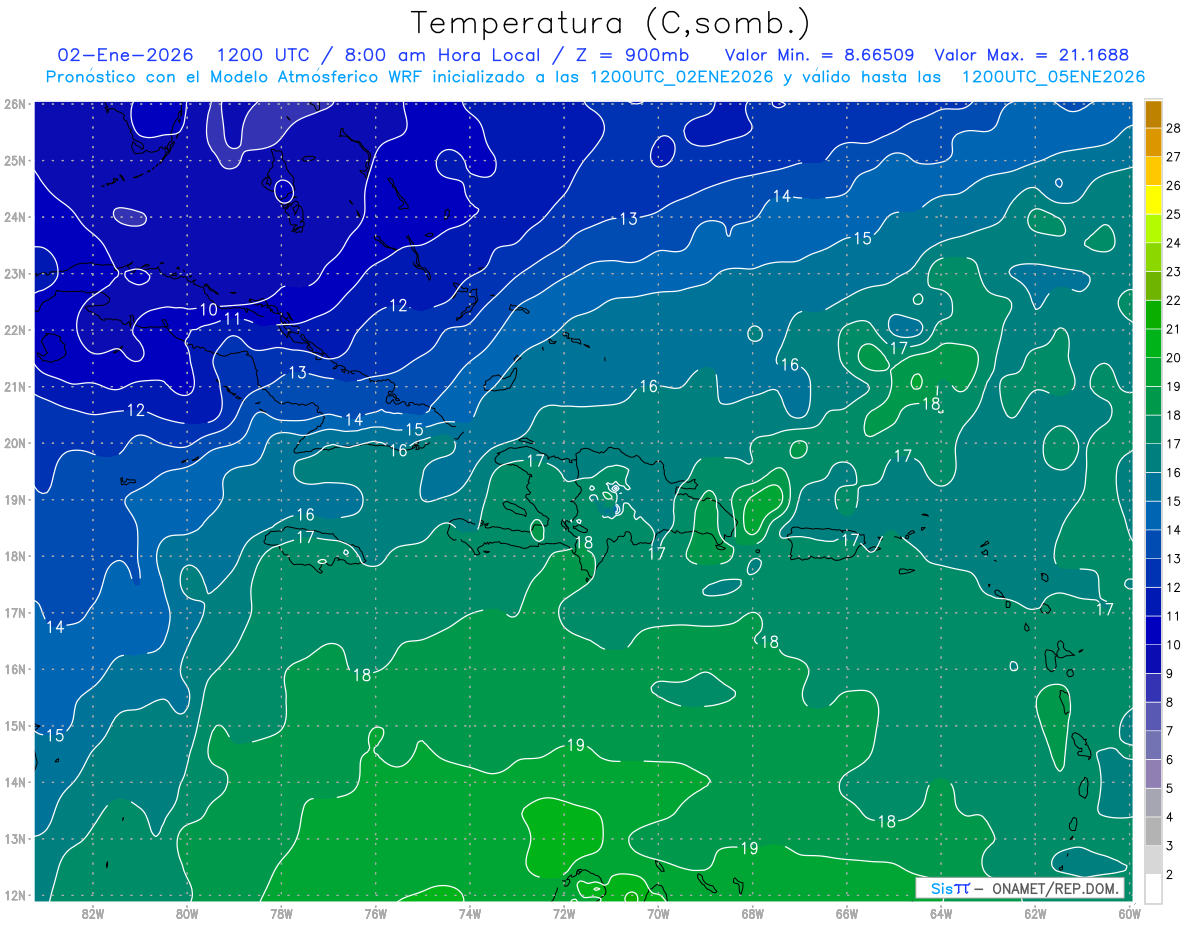
Task: Click latitude axis label "23N"
Action: (x=14, y=273)
